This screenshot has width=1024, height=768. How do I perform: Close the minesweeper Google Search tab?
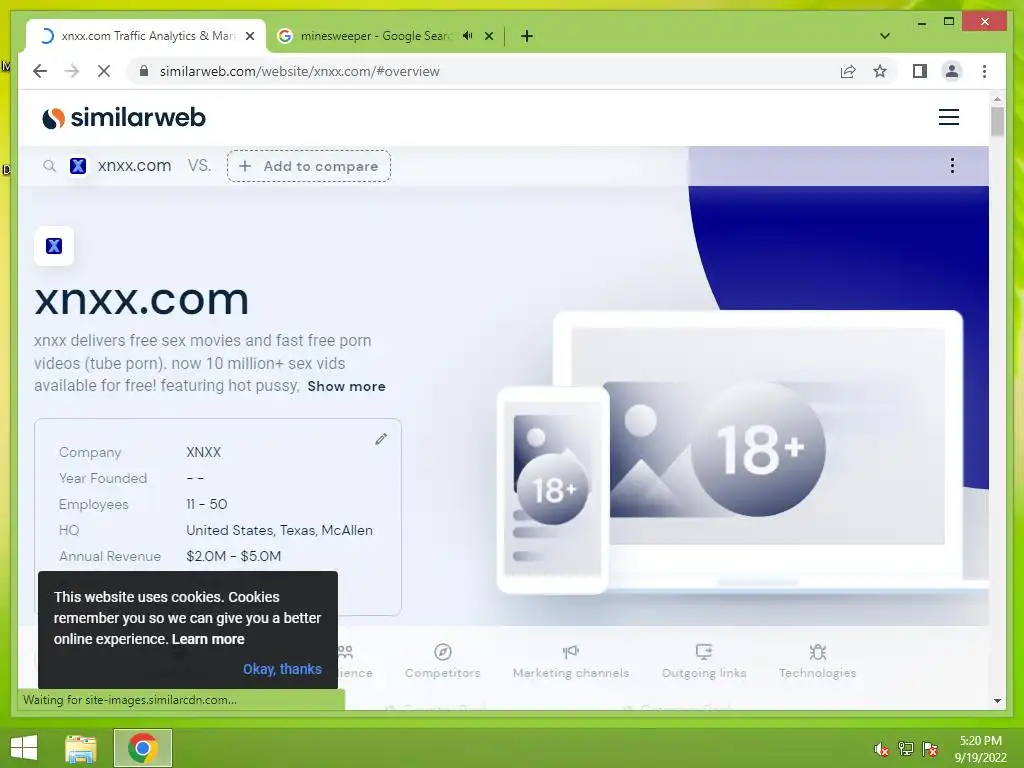tap(488, 36)
